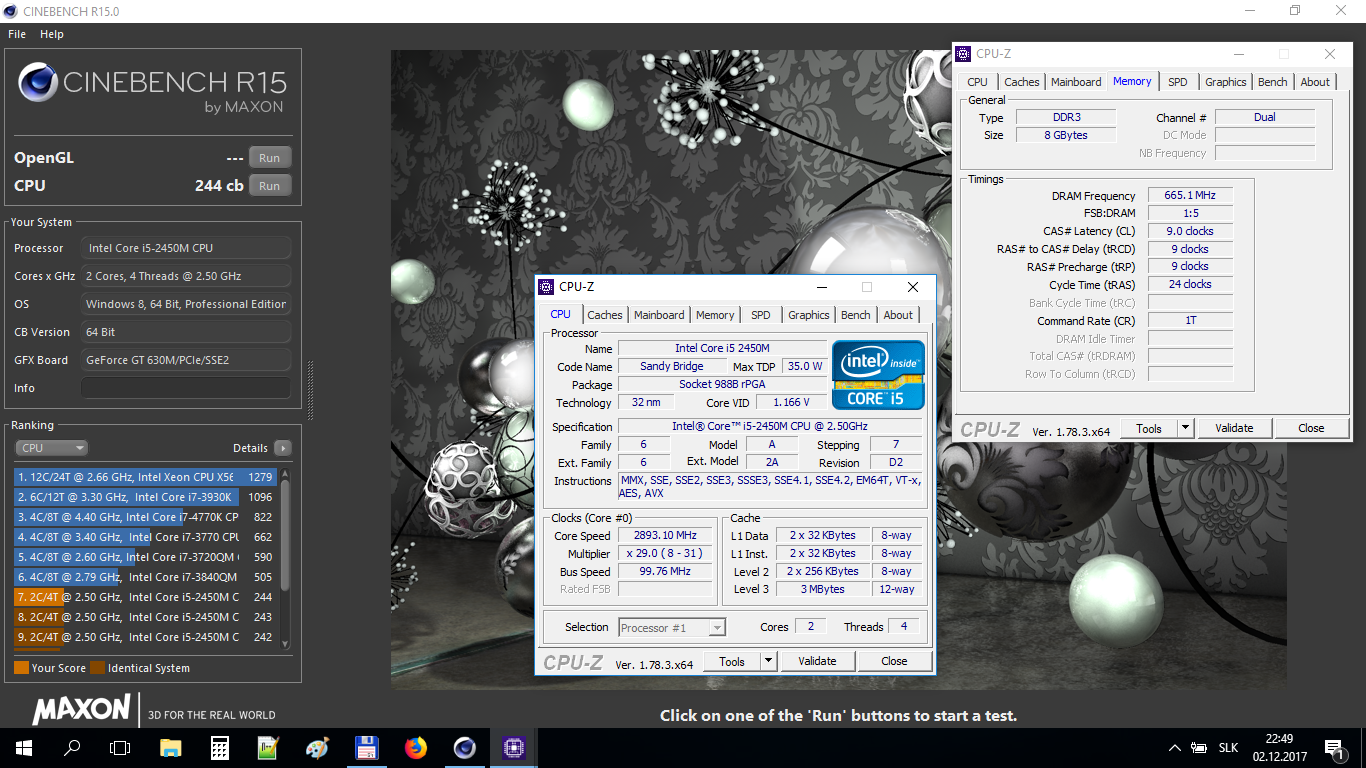Switch to Bench tab in front CPU-Z
The height and width of the screenshot is (768, 1366).
(x=855, y=315)
